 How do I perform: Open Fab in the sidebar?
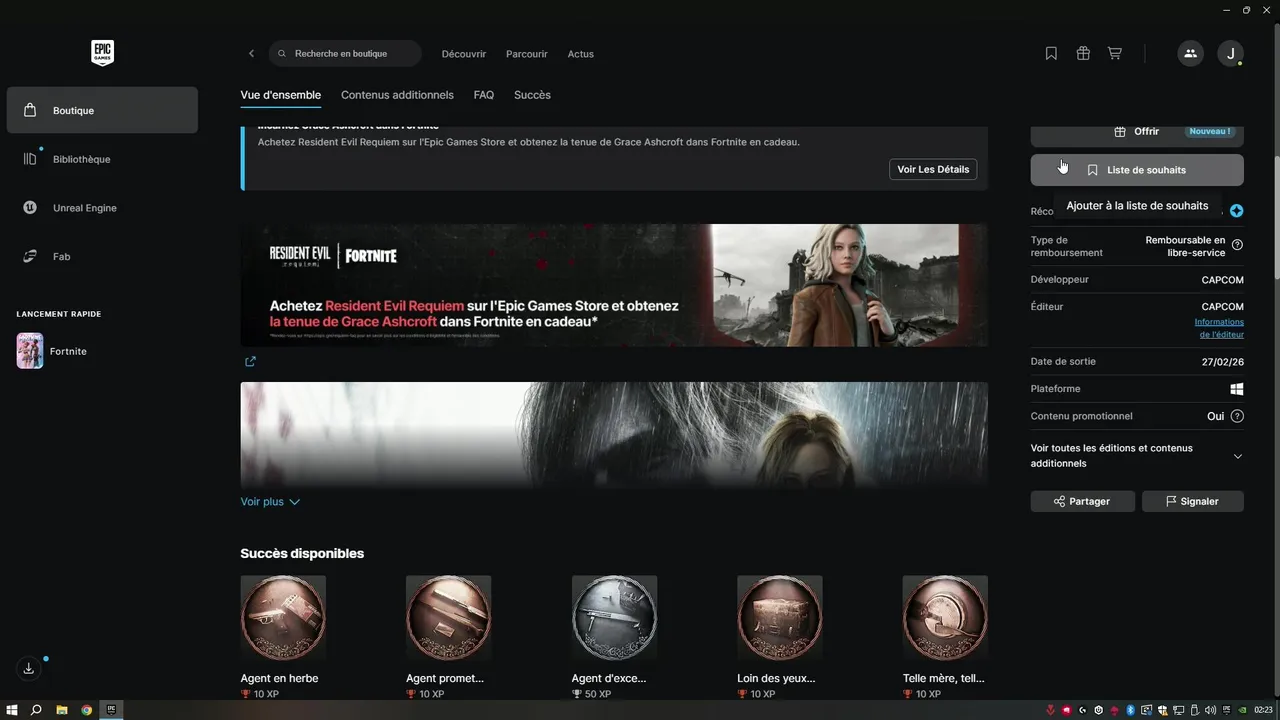pyautogui.click(x=102, y=257)
